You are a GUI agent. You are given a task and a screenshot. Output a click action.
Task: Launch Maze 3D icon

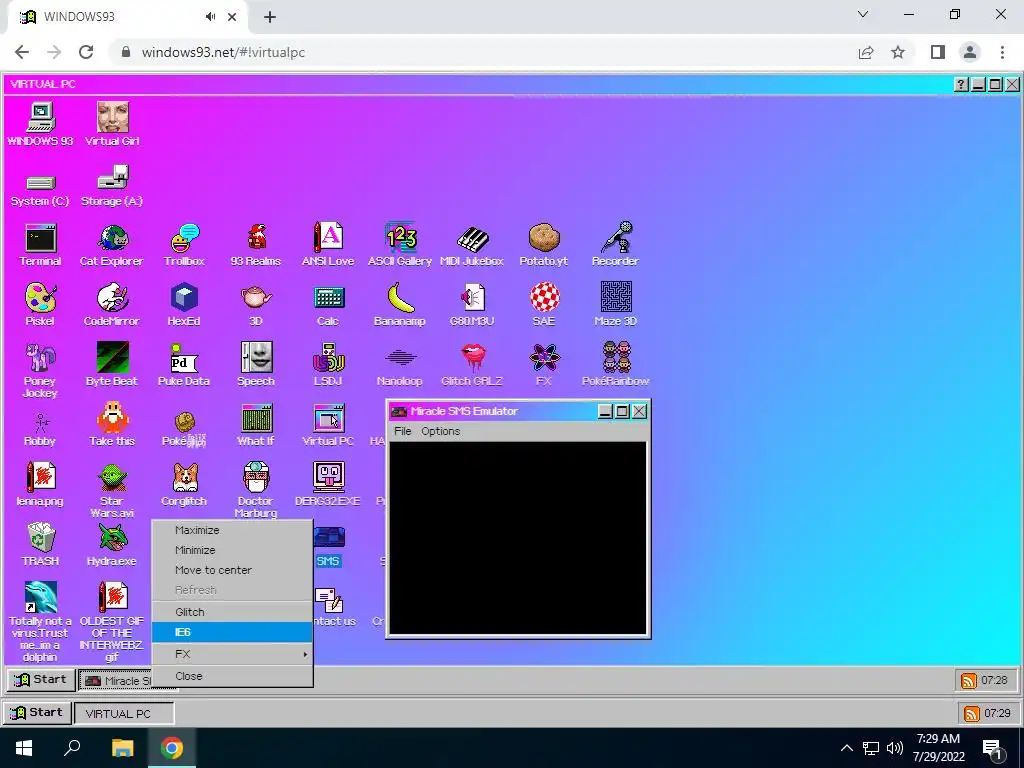click(615, 305)
